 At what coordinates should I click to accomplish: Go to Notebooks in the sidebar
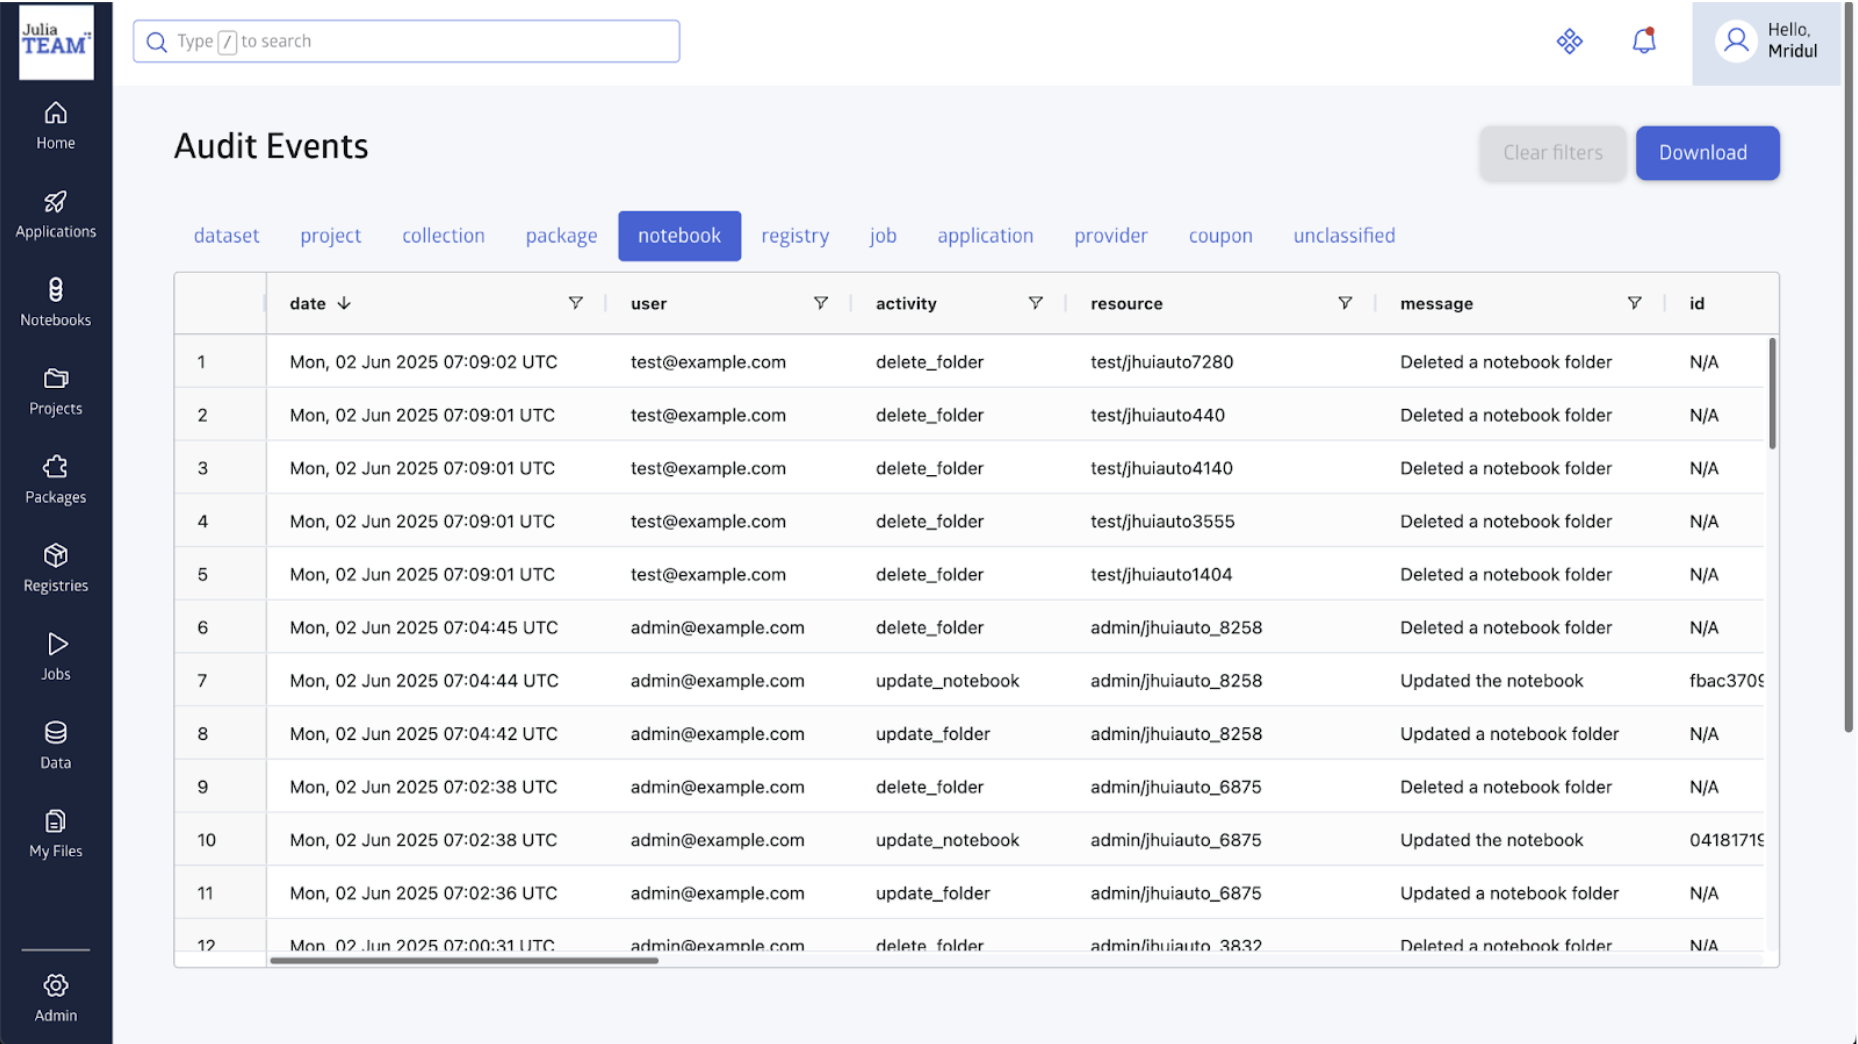point(55,291)
